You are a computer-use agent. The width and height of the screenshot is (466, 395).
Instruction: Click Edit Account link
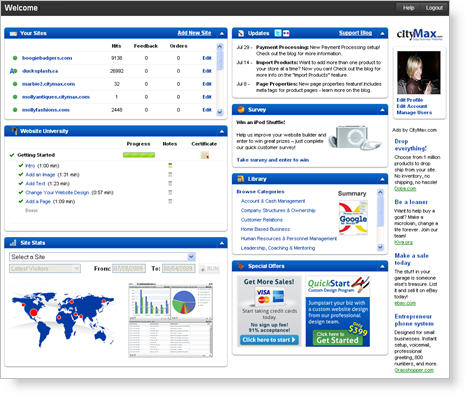coord(412,106)
